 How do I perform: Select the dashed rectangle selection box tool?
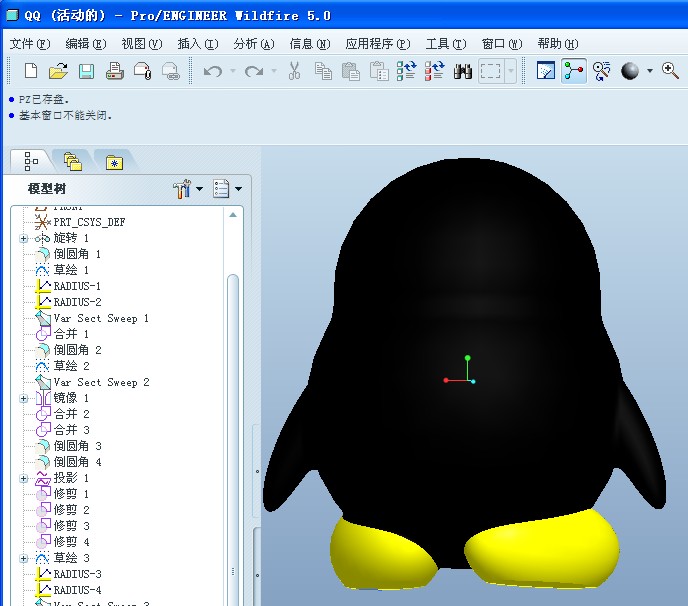[491, 71]
